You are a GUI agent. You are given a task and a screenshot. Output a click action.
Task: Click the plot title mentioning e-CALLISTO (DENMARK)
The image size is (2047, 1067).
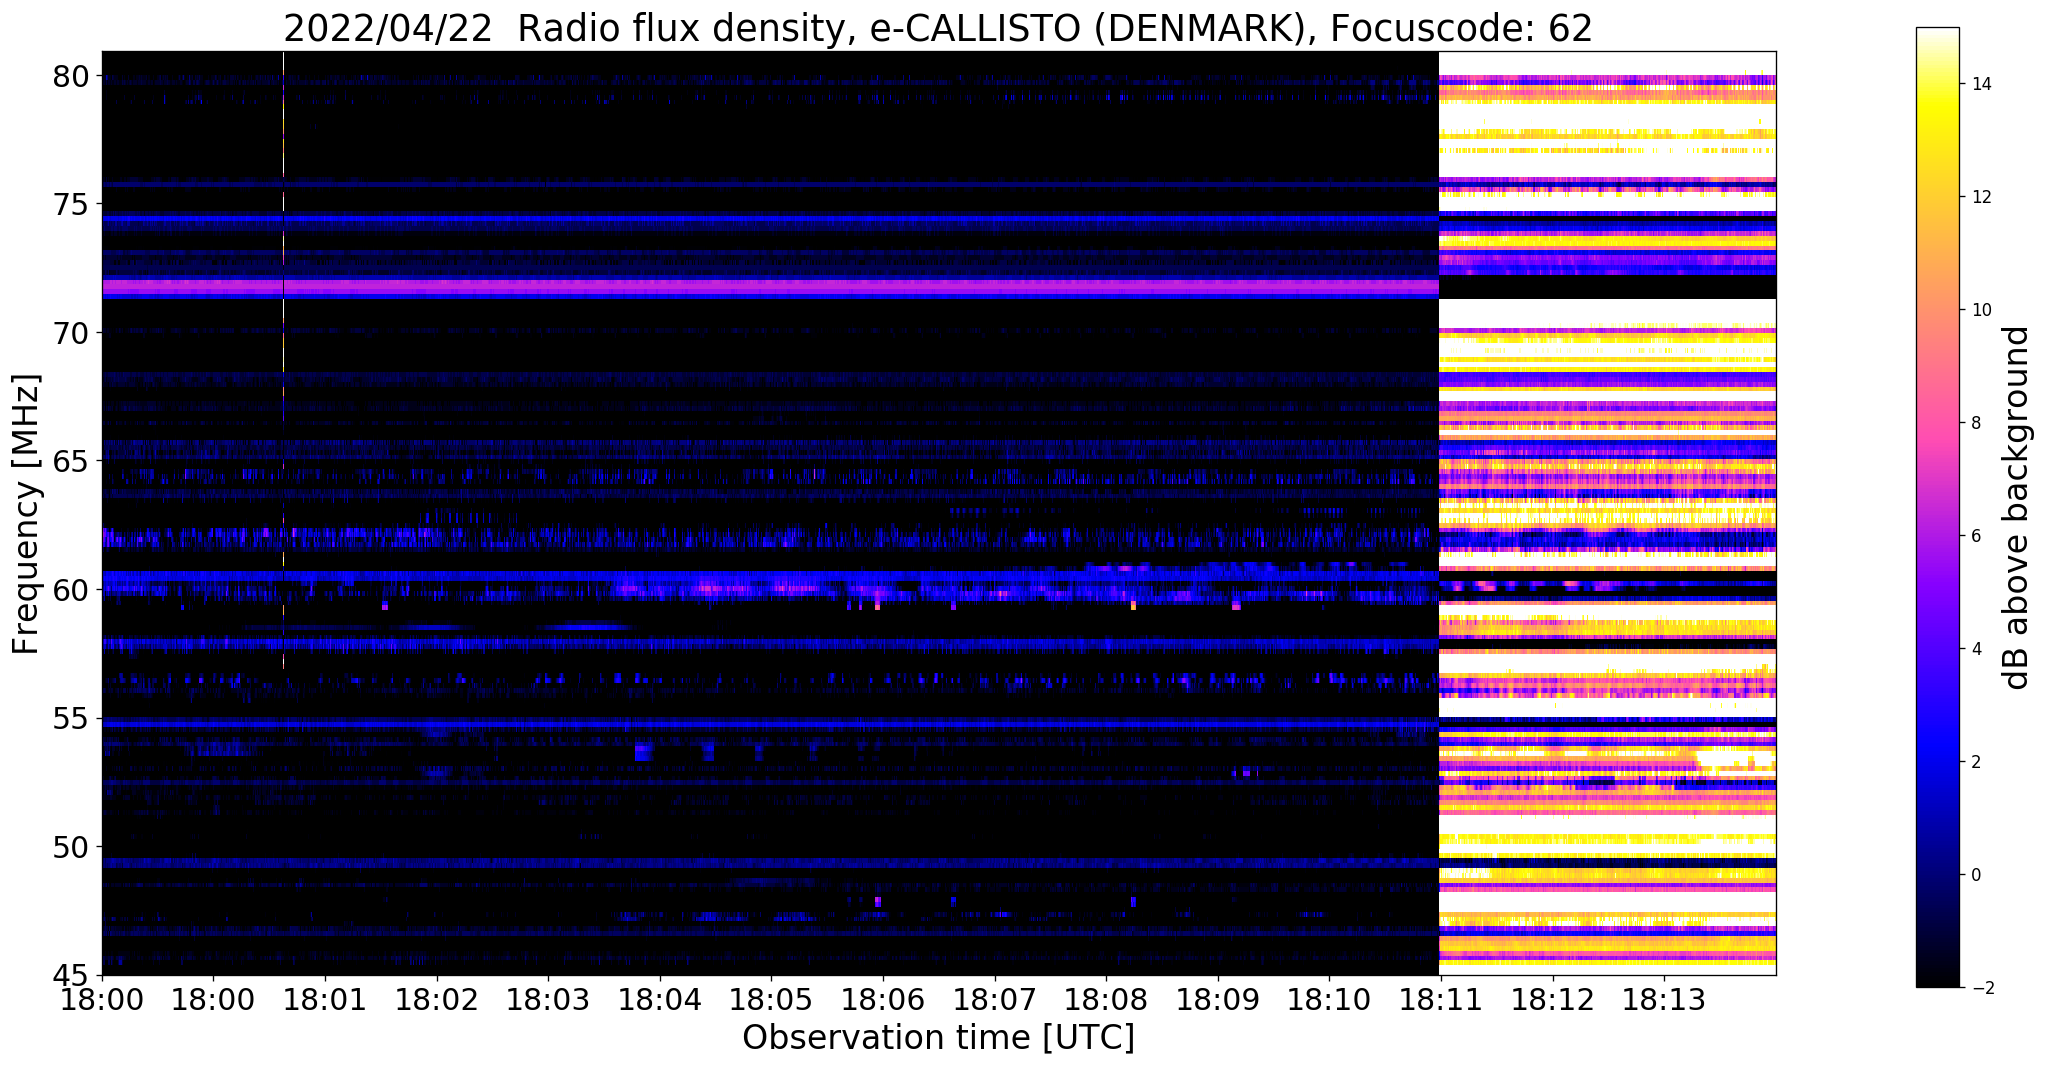(938, 27)
